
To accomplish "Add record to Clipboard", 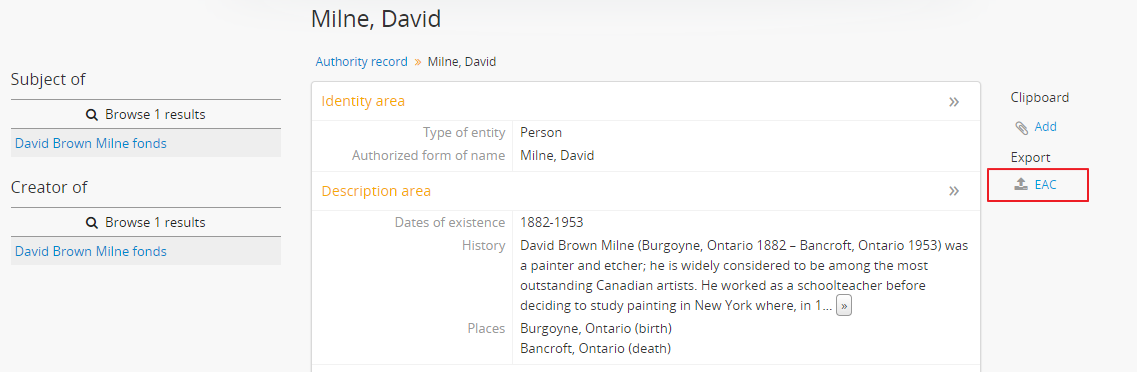I will (x=1045, y=127).
